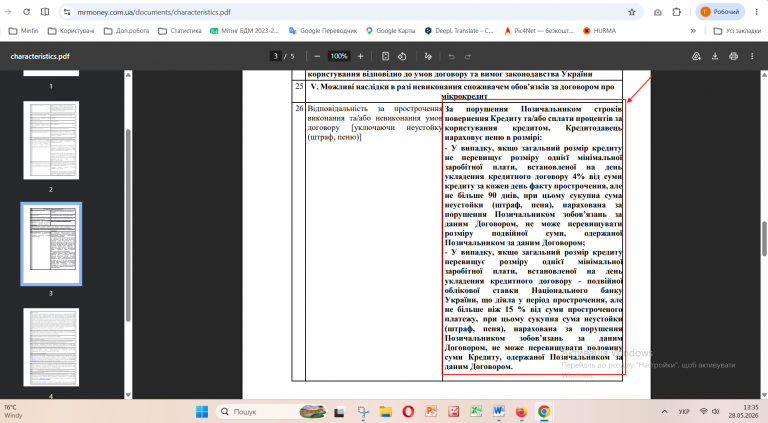768x423 pixels.
Task: Open PDF viewer more actions menu
Action: [x=752, y=56]
